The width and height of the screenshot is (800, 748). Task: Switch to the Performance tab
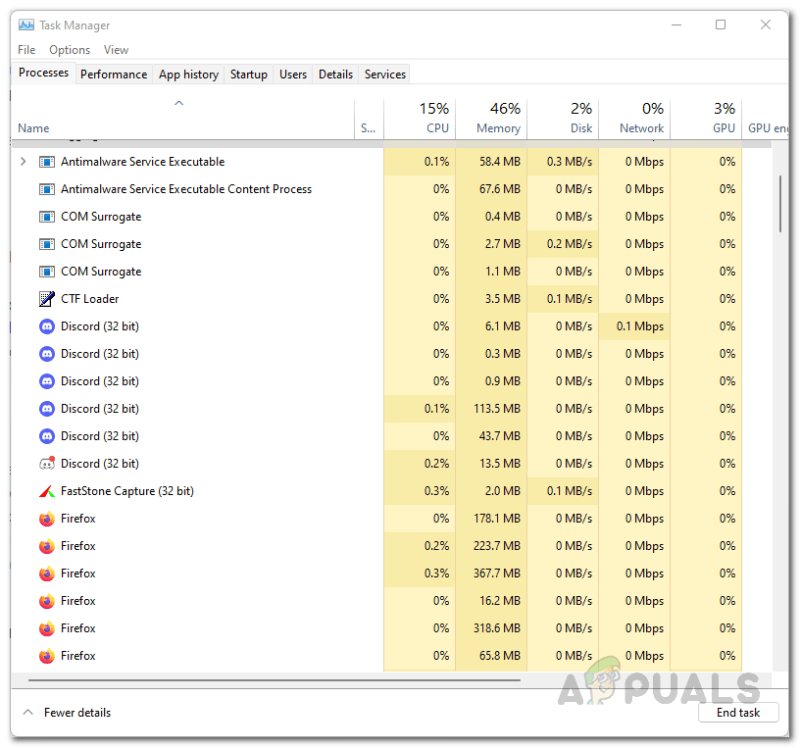click(x=113, y=74)
